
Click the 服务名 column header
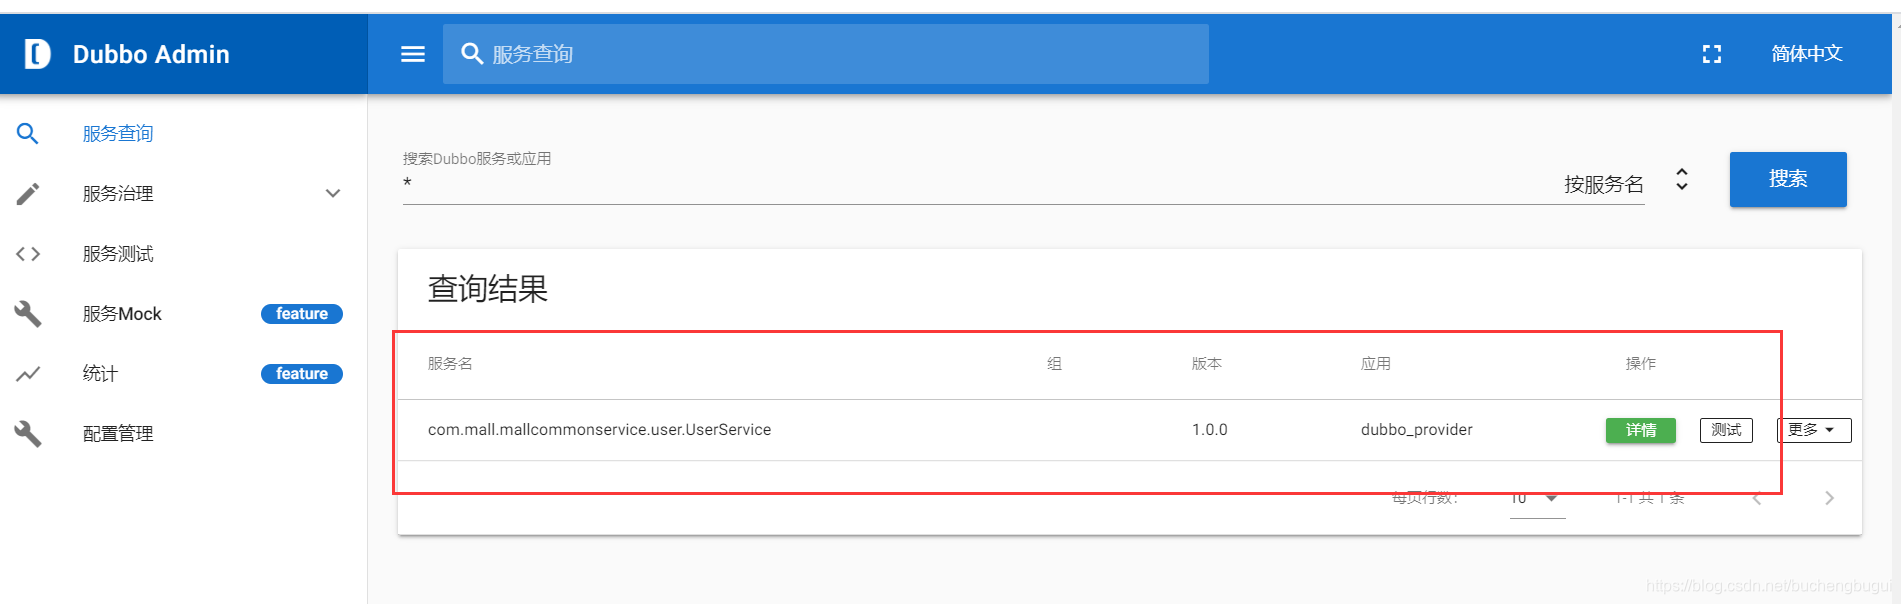pos(450,364)
